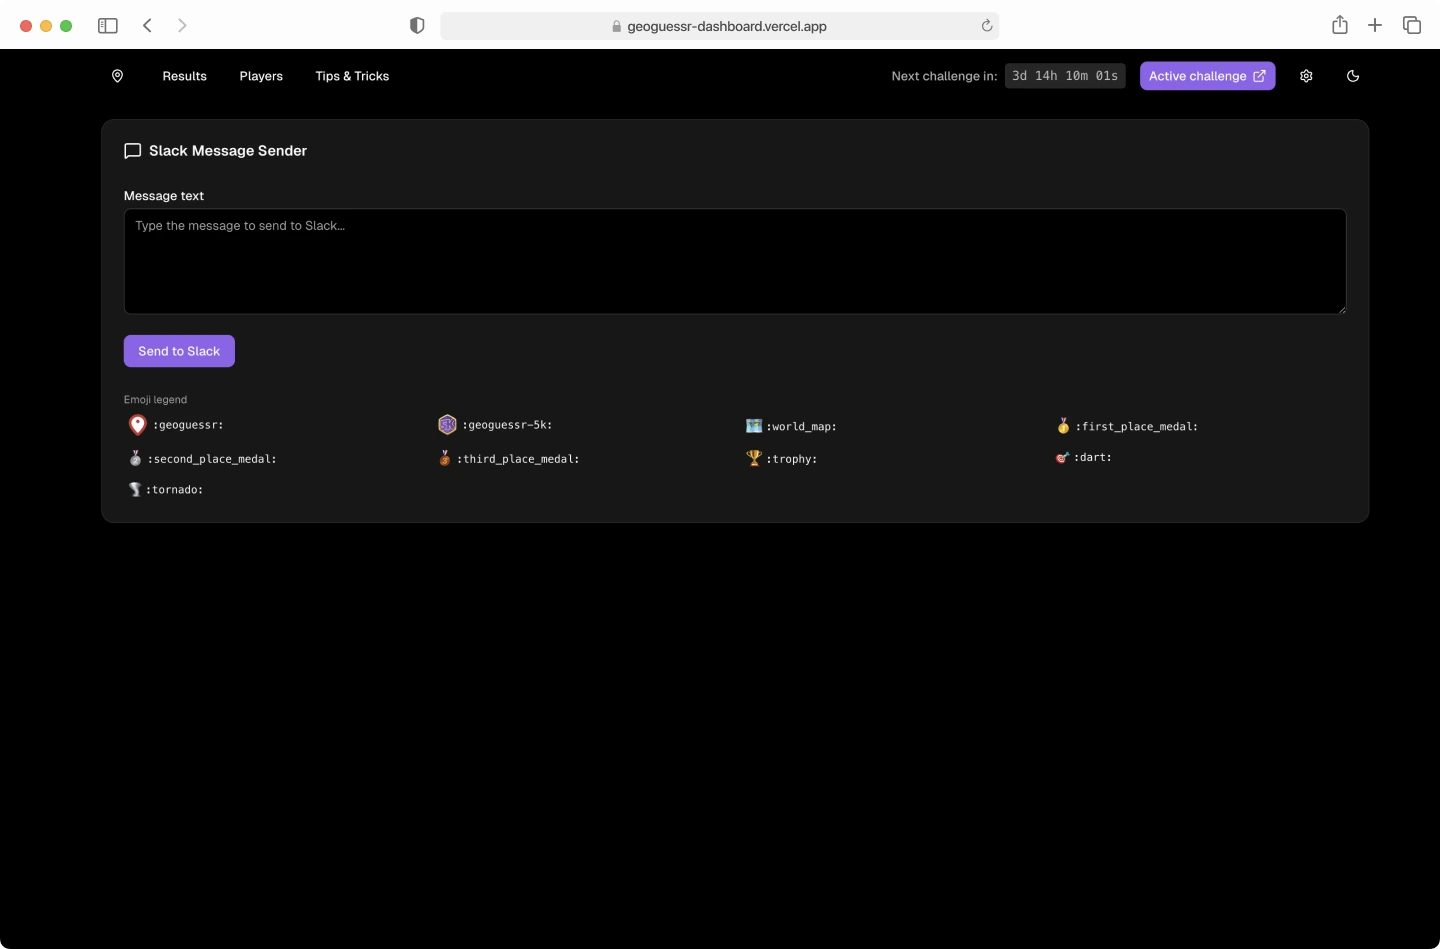Open a new Safari tab
The width and height of the screenshot is (1440, 949).
click(x=1375, y=25)
